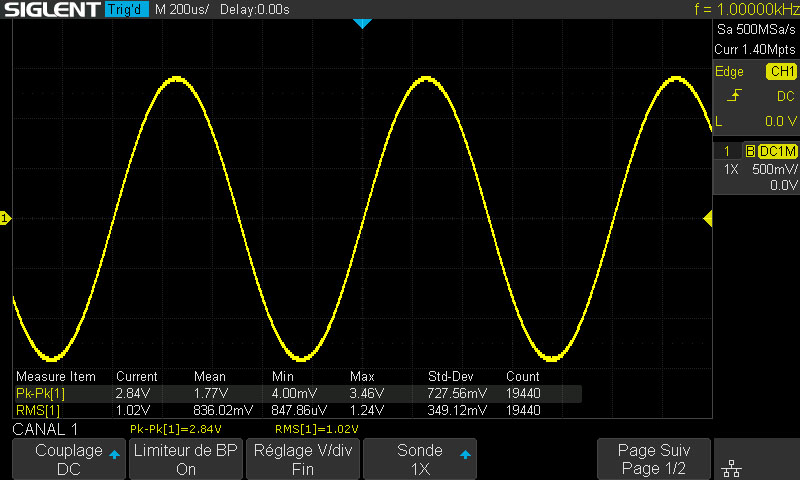This screenshot has height=480, width=800.
Task: Click the Pk-Pk Std-Dev 727.56mV
Action: 457,393
